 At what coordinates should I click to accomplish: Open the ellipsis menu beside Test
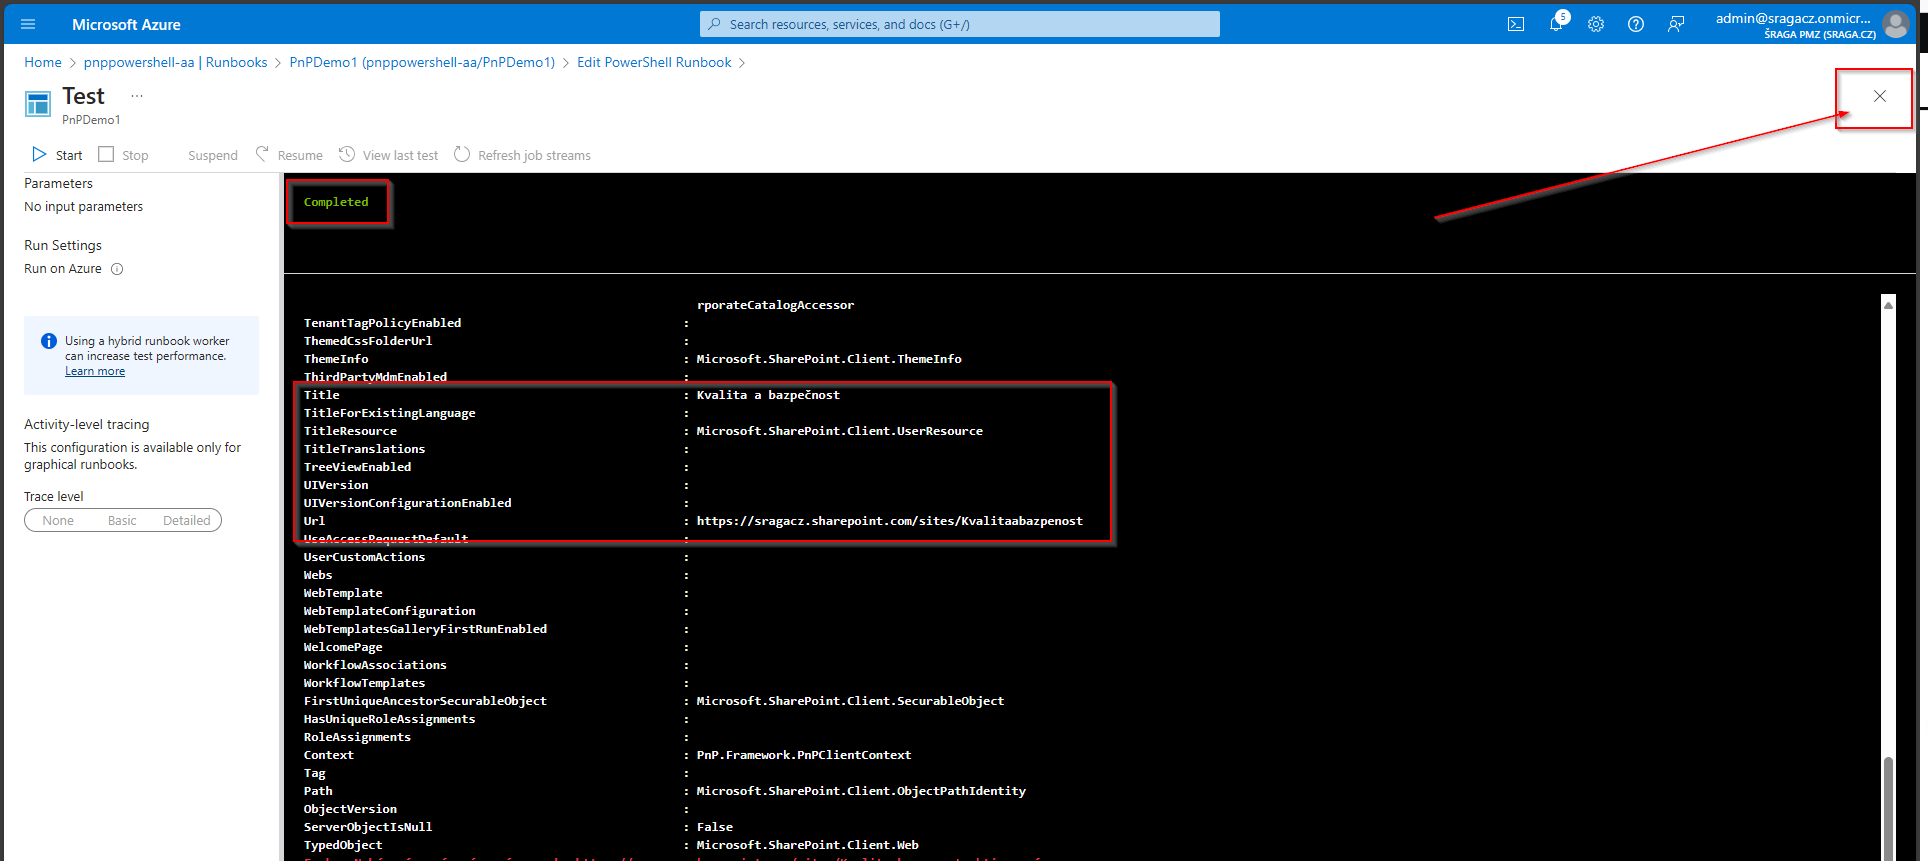click(x=137, y=96)
